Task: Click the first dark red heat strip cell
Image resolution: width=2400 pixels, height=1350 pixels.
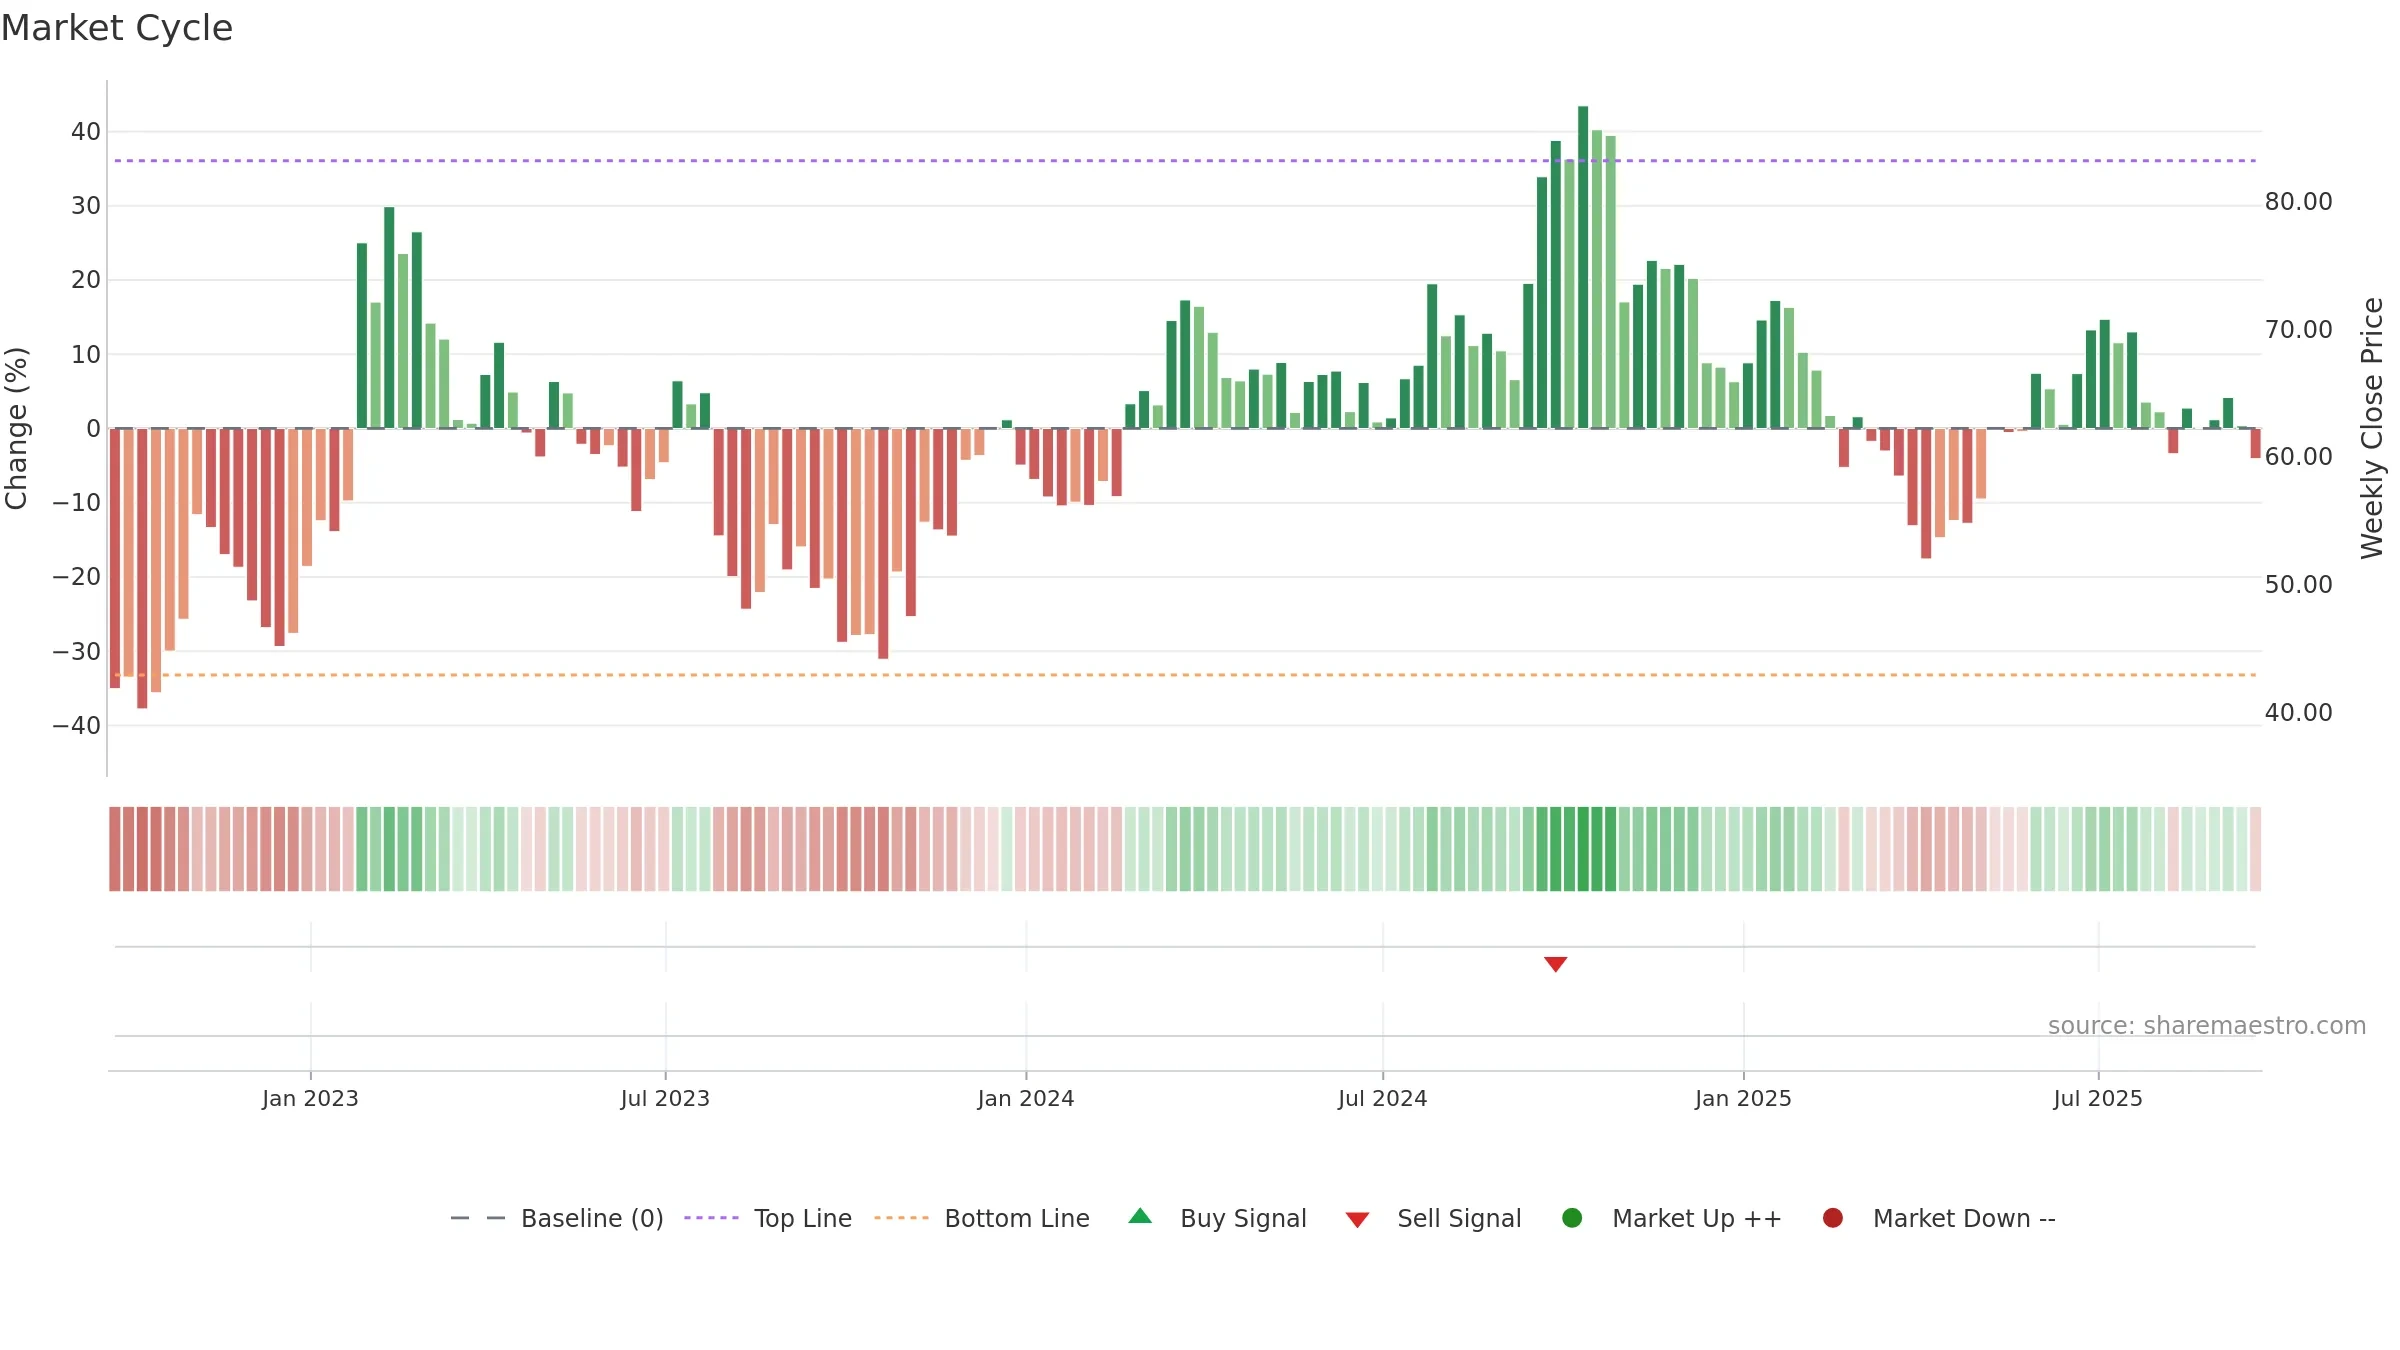Action: point(115,848)
